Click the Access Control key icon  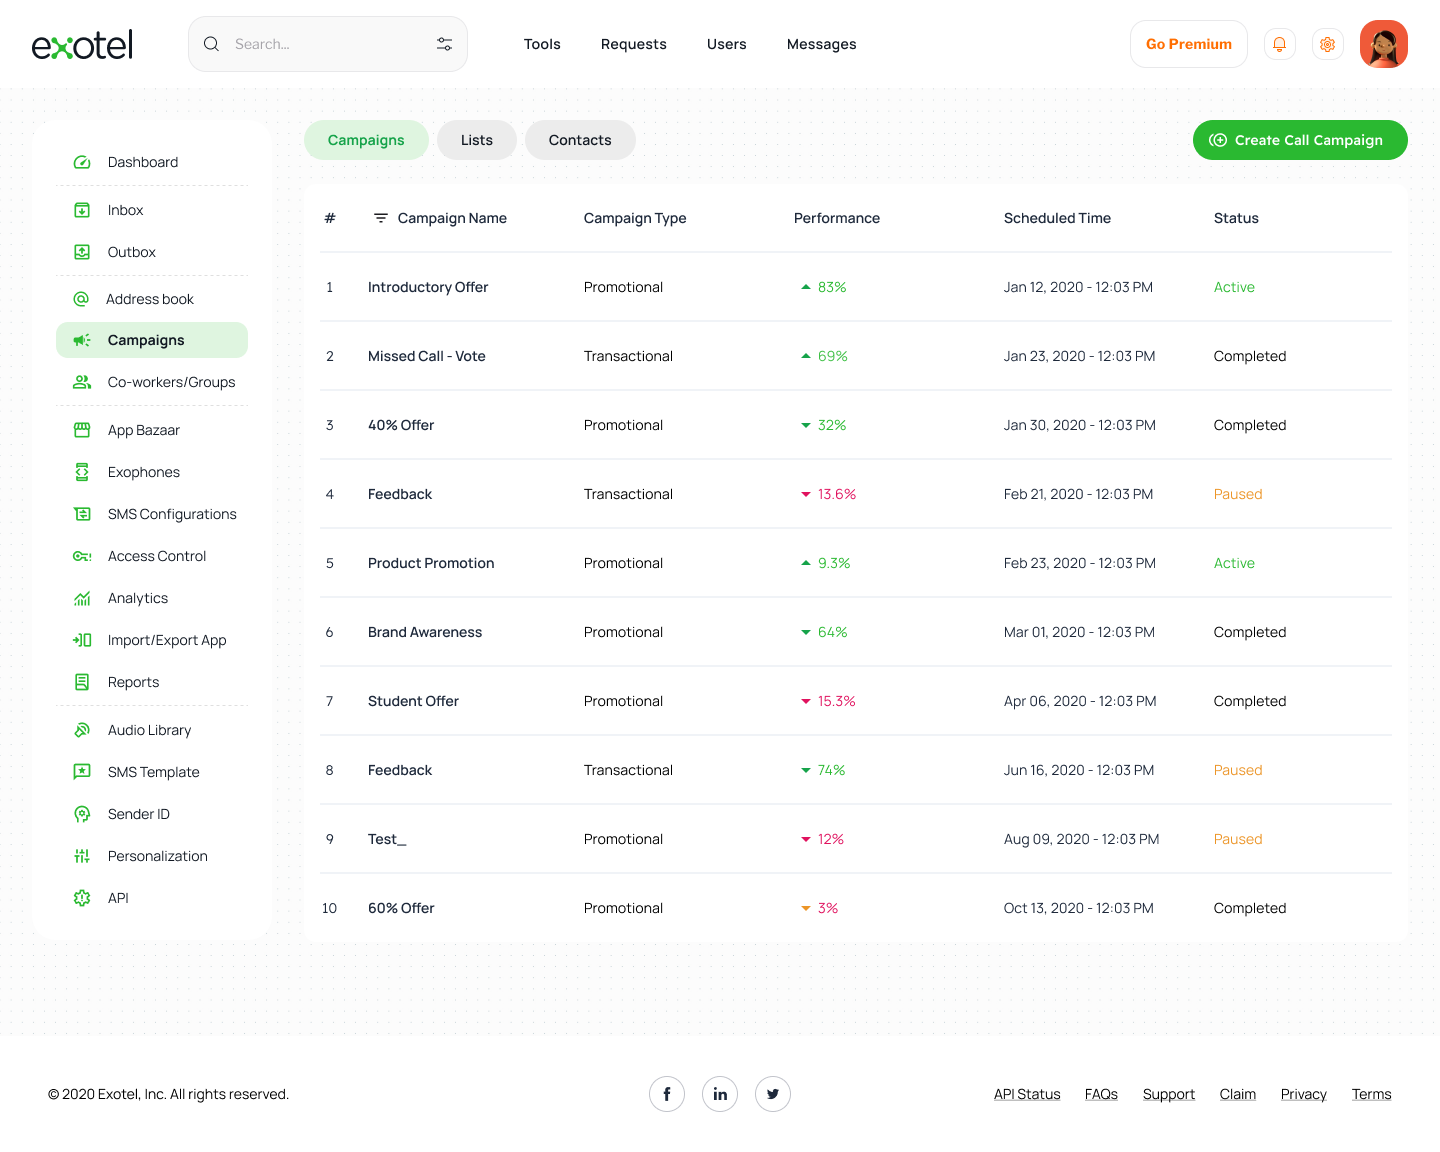coord(82,556)
